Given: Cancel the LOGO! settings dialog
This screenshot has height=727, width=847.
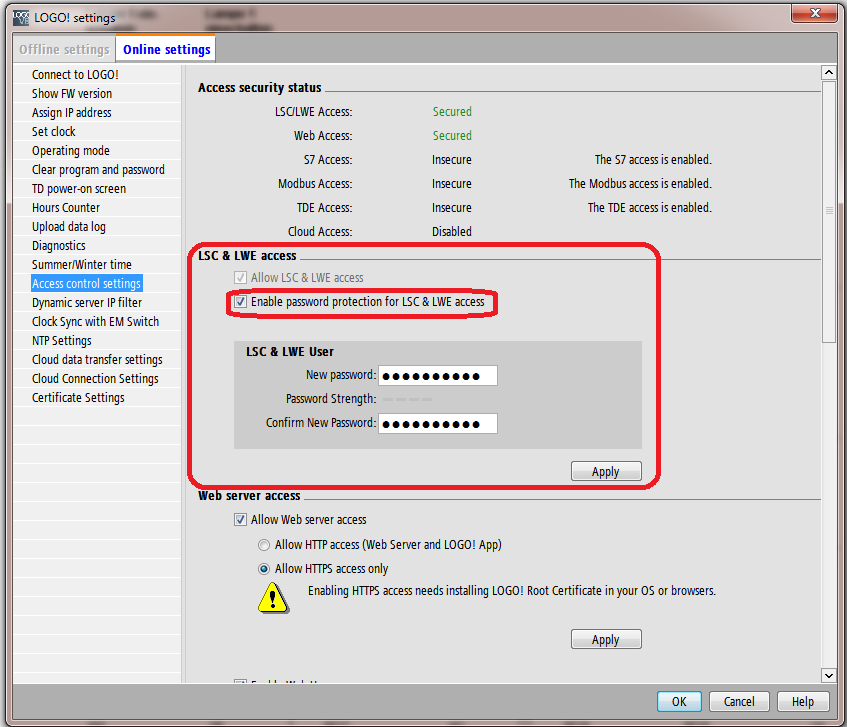Looking at the screenshot, I should (x=739, y=702).
